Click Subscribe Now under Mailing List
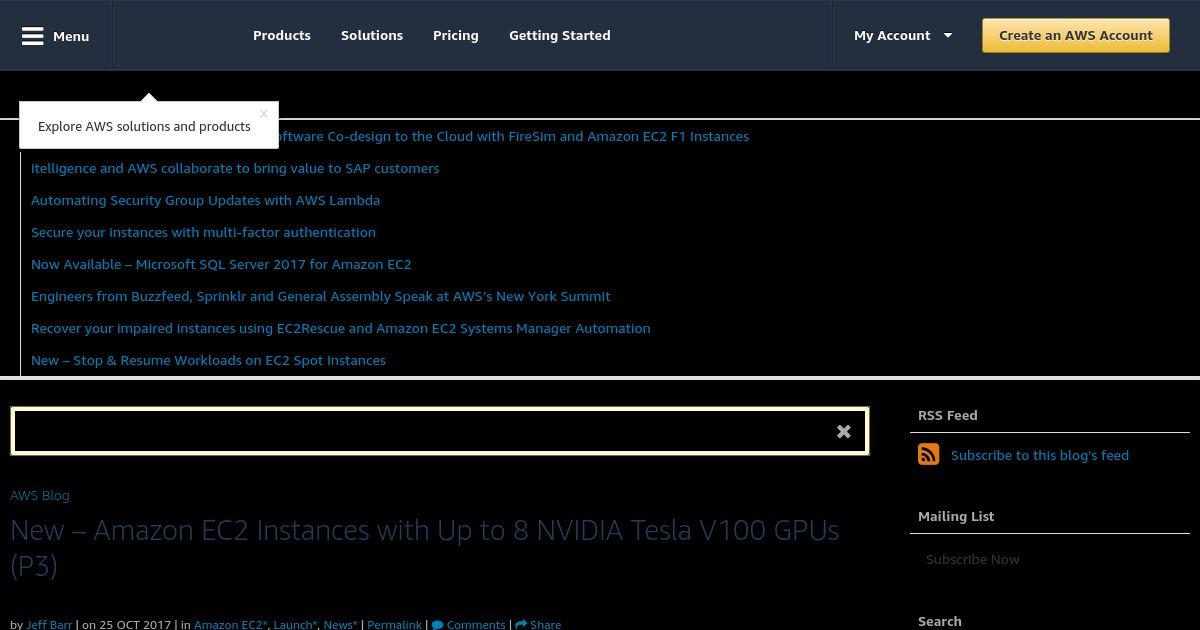 973,559
